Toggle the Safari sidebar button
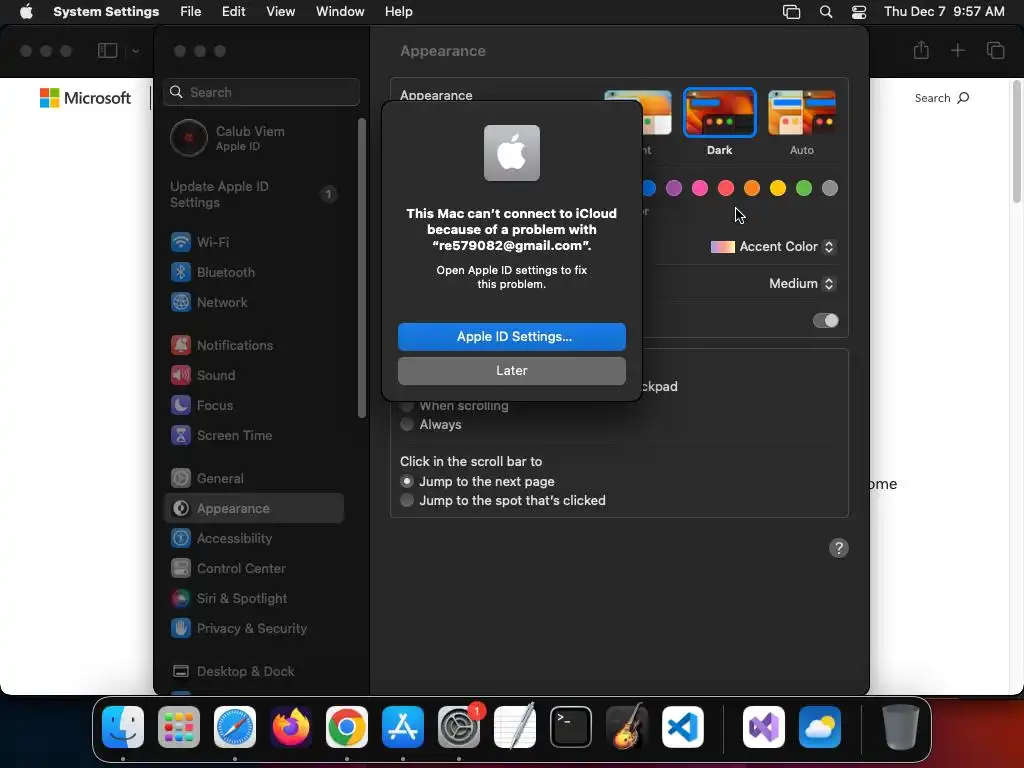Screen dimensions: 1024x768 coord(107,50)
